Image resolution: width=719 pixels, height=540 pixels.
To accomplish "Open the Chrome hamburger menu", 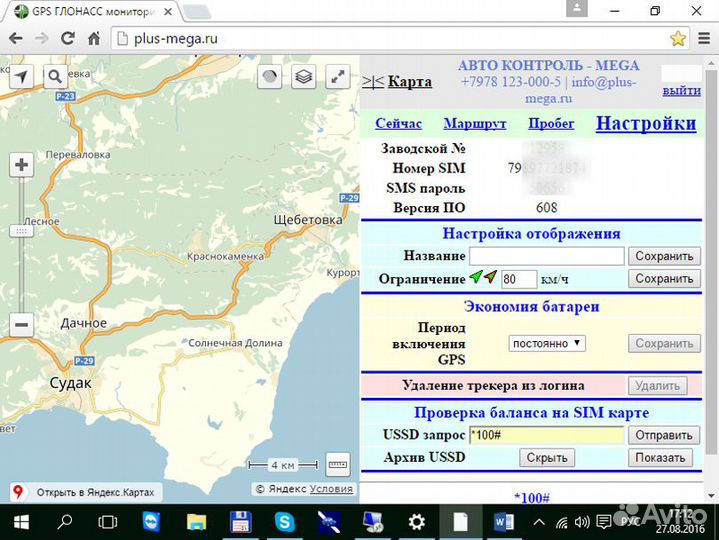I will point(704,39).
